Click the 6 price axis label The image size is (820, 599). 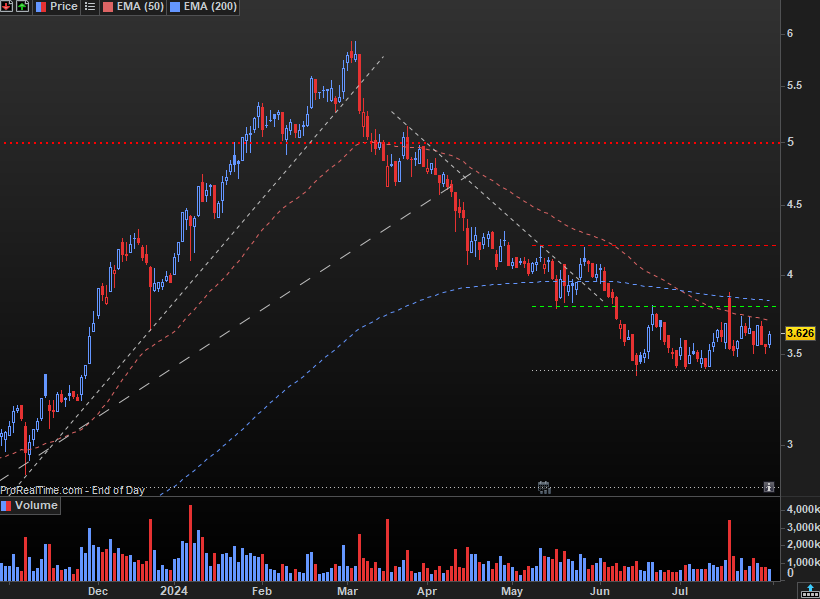tap(790, 33)
